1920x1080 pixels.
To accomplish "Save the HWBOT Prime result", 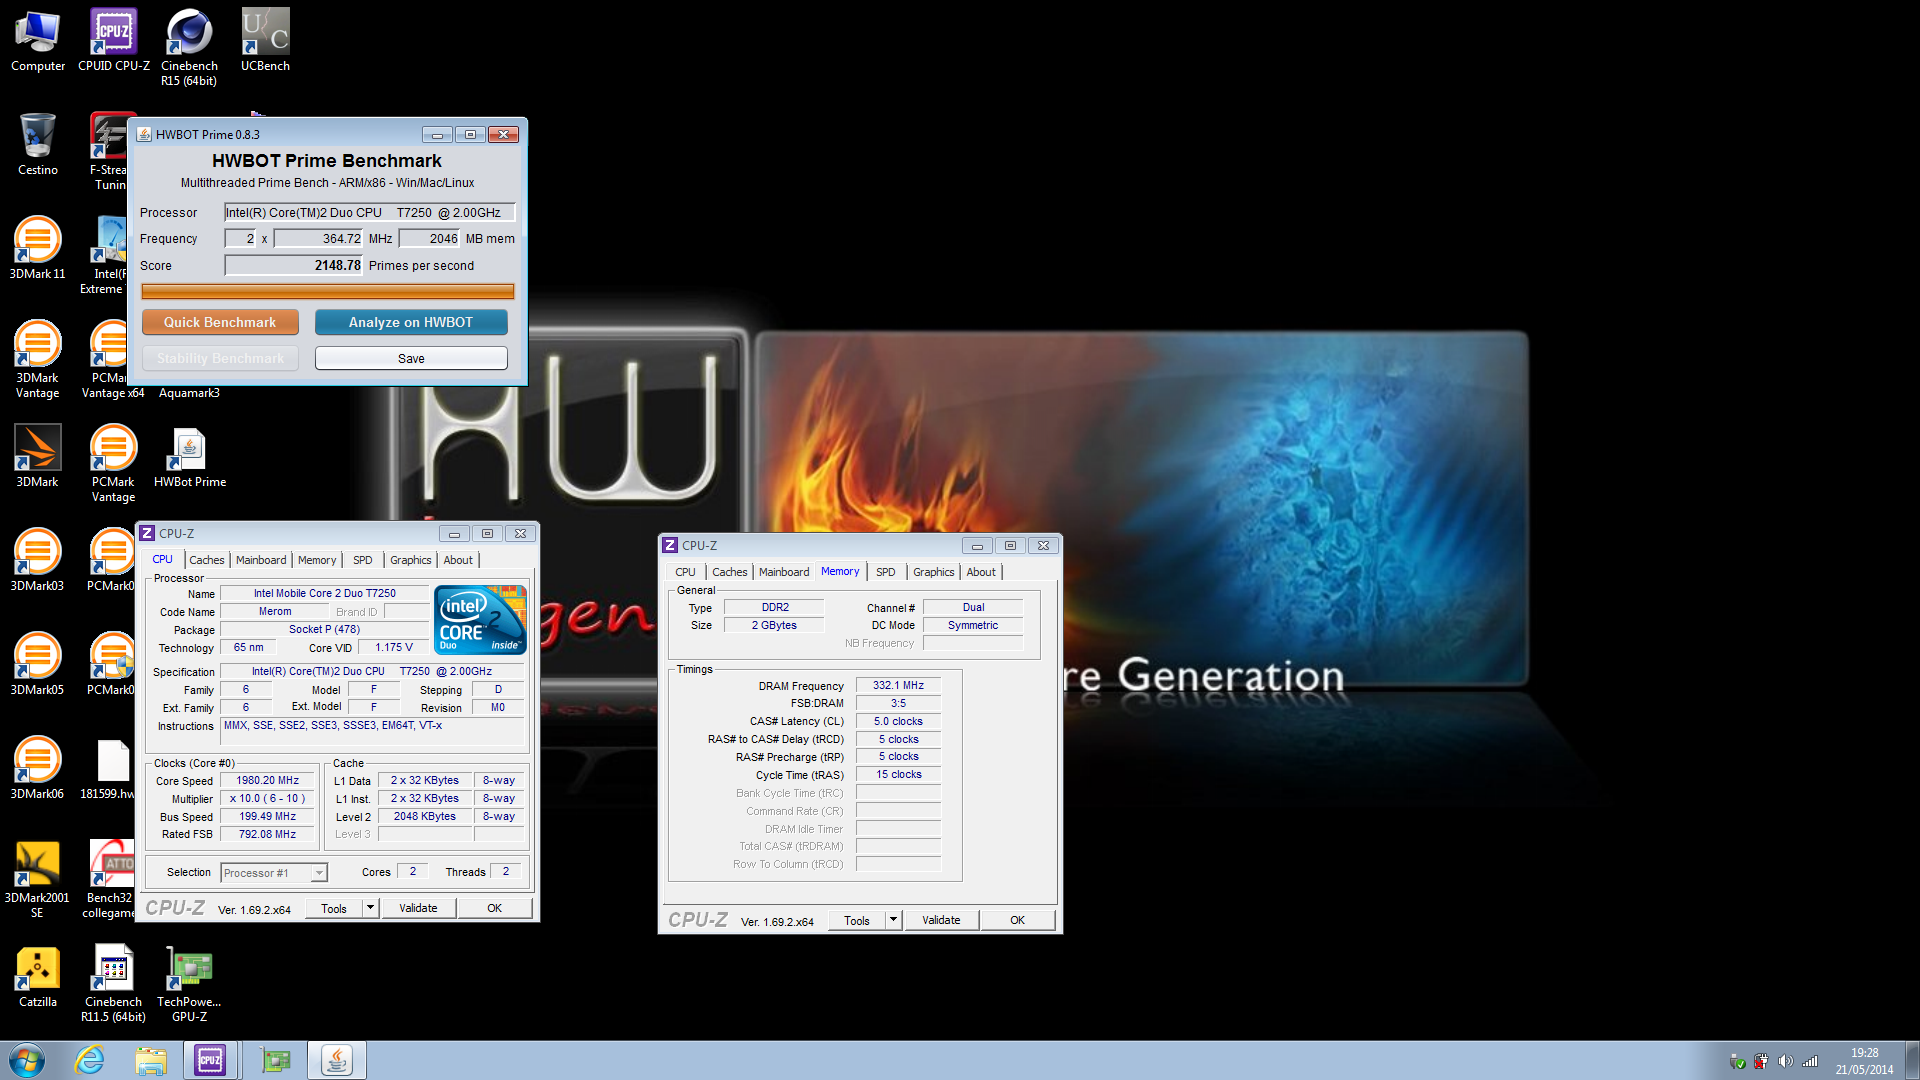I will point(411,358).
